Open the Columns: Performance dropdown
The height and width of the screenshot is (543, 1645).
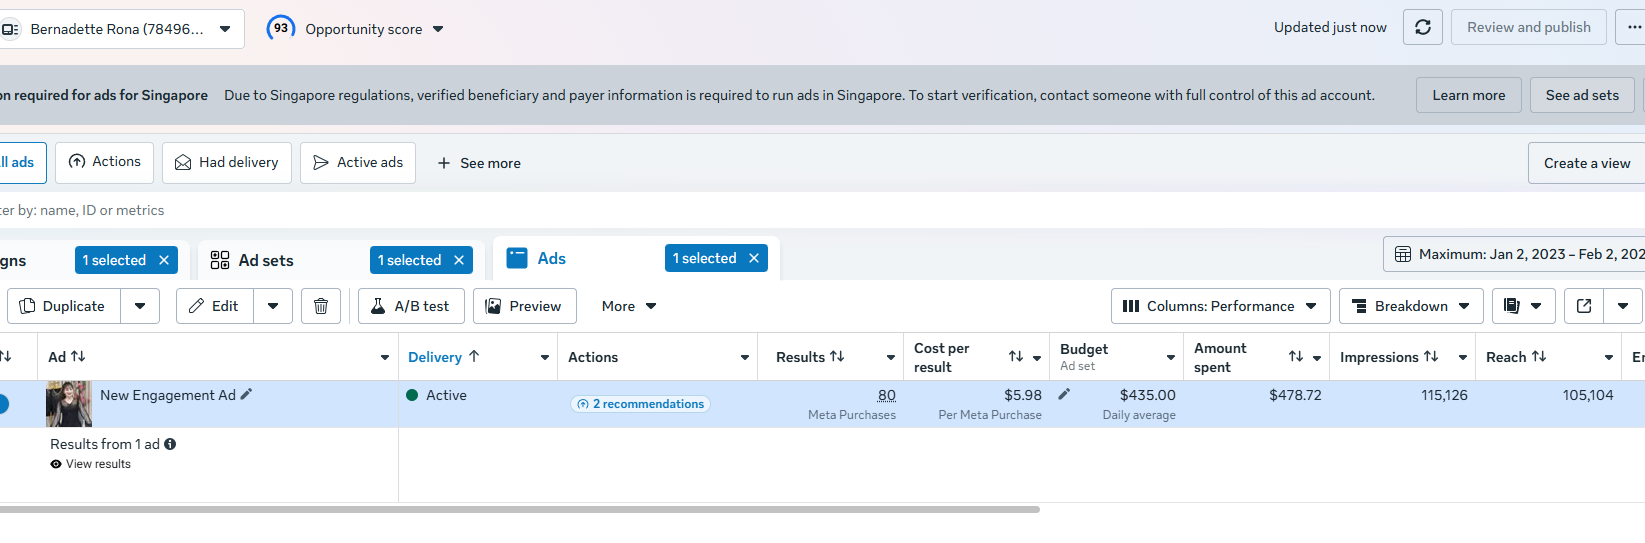point(1220,306)
